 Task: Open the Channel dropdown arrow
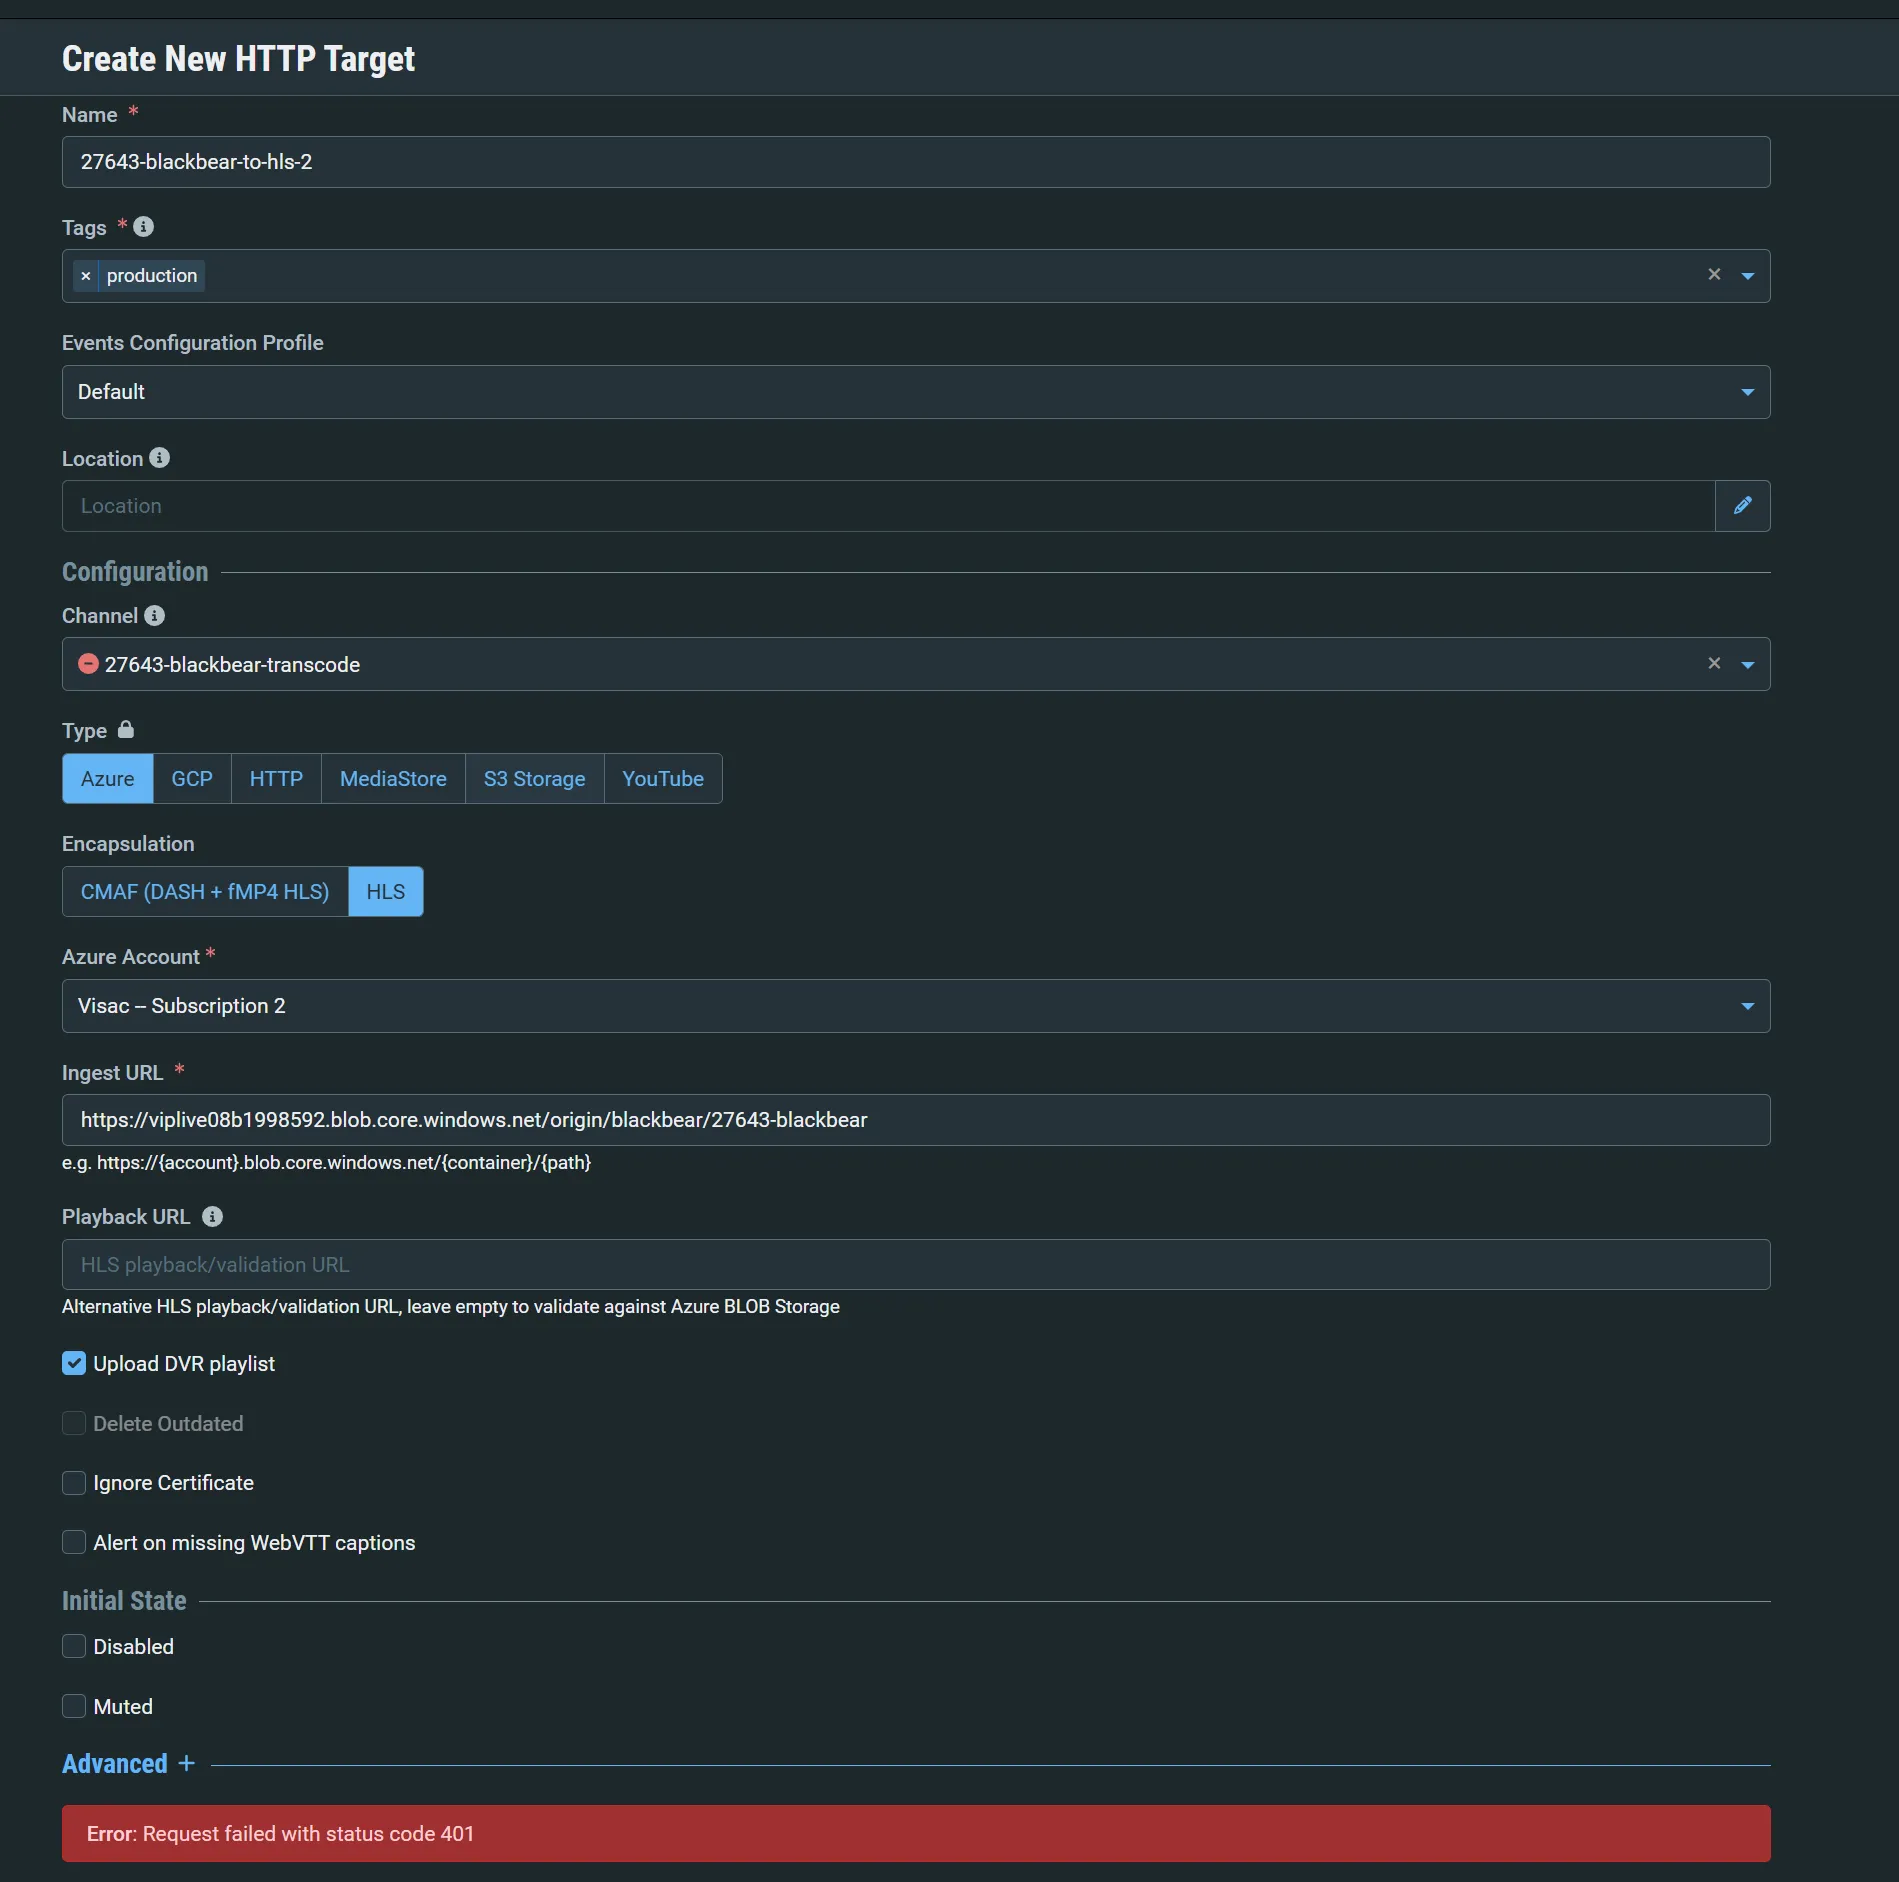(x=1748, y=665)
